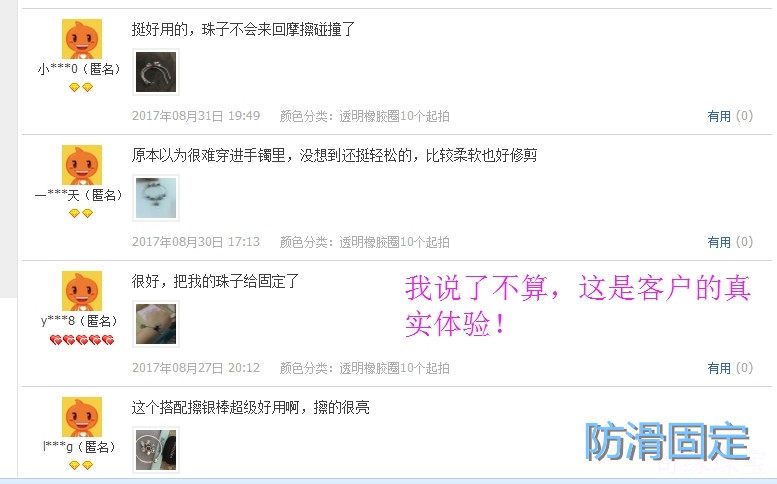Click username 小***0（匿名）
Screen dimensions: 777x484
pyautogui.click(x=80, y=69)
